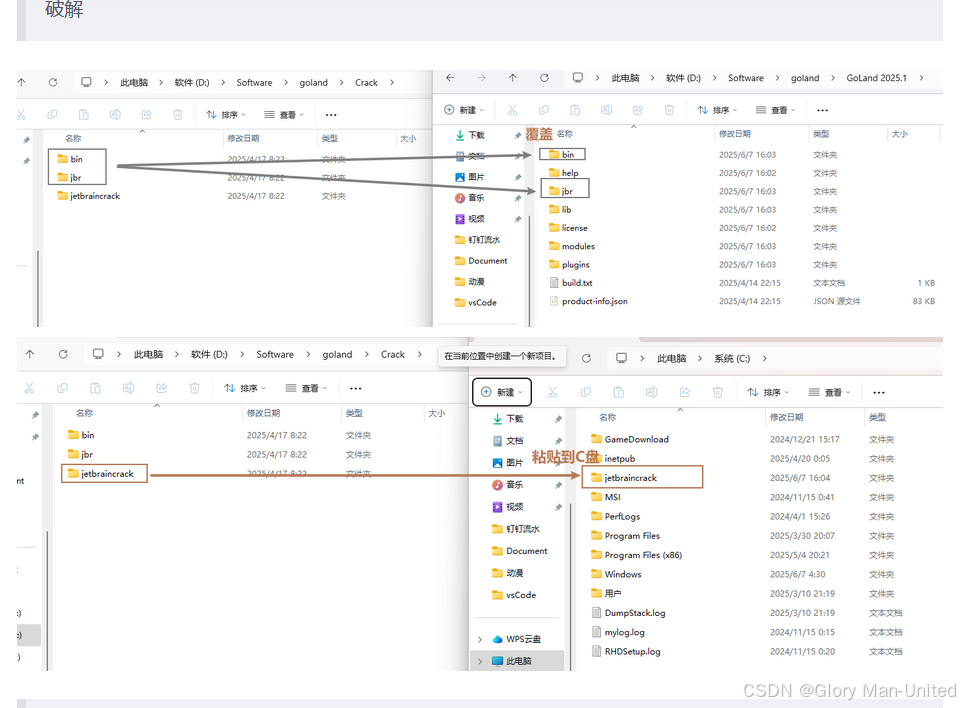Click the Share icon in the lower Crack window toolbar
This screenshot has width=960, height=708.
[162, 388]
